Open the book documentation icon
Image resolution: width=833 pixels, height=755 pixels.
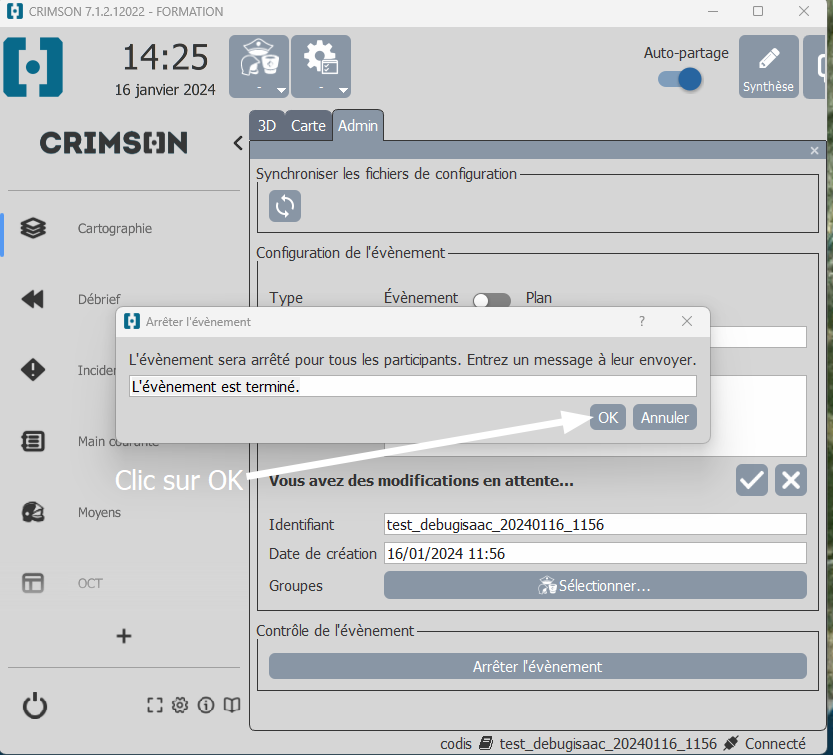[x=232, y=705]
